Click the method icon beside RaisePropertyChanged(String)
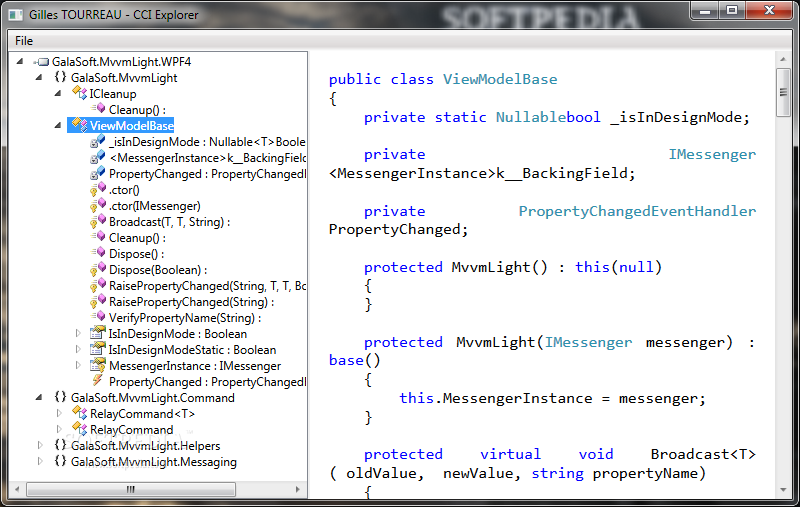Image resolution: width=800 pixels, height=507 pixels. pyautogui.click(x=98, y=301)
